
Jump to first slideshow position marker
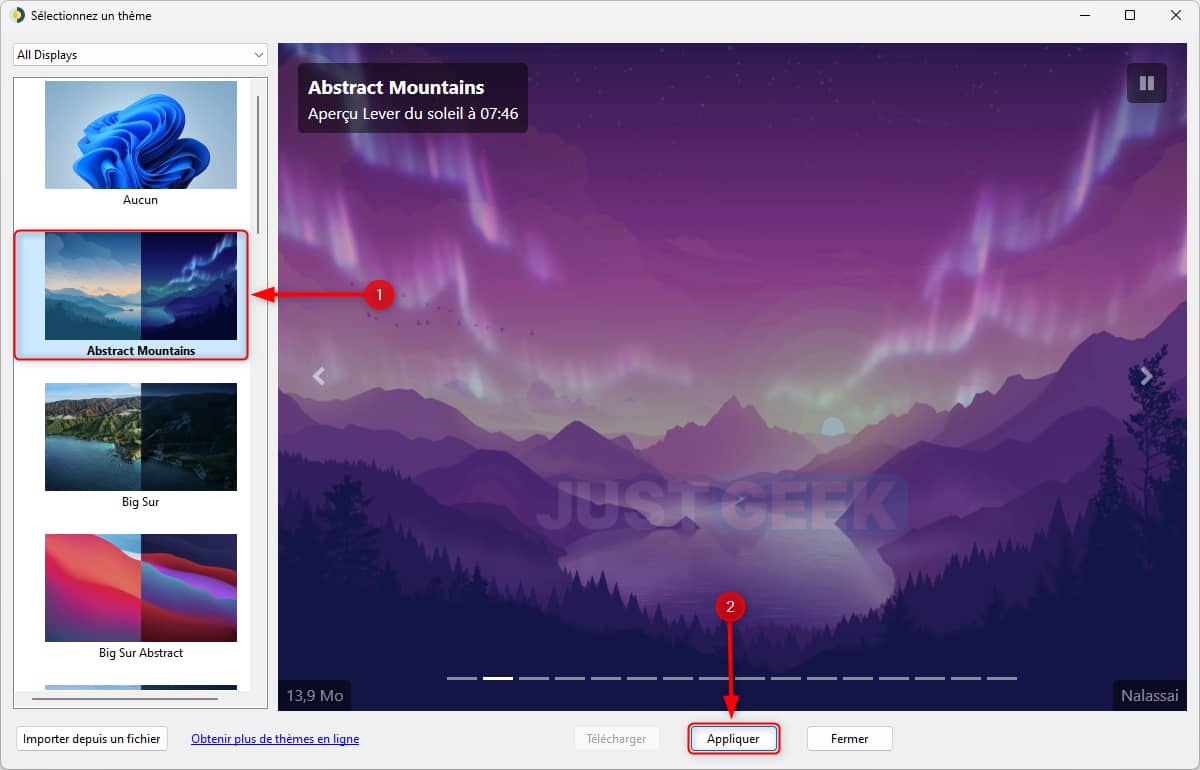[462, 678]
